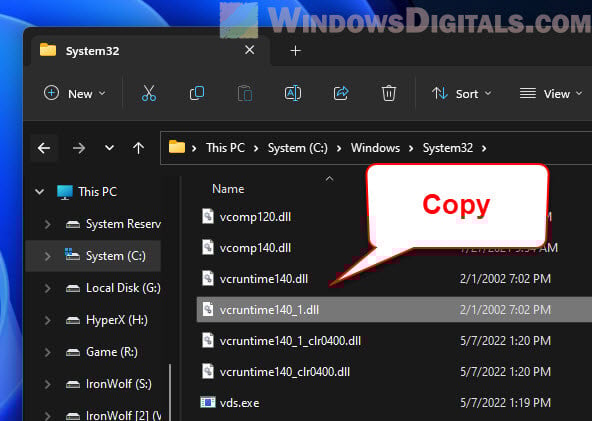The width and height of the screenshot is (592, 421).
Task: Click the Delete trash icon
Action: [x=388, y=93]
